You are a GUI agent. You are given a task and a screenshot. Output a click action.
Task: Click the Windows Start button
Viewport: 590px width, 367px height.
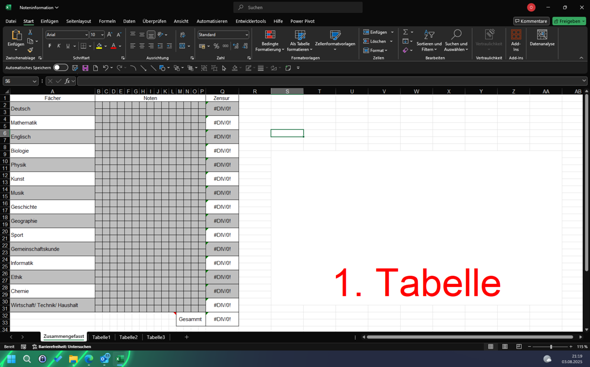tap(11, 359)
